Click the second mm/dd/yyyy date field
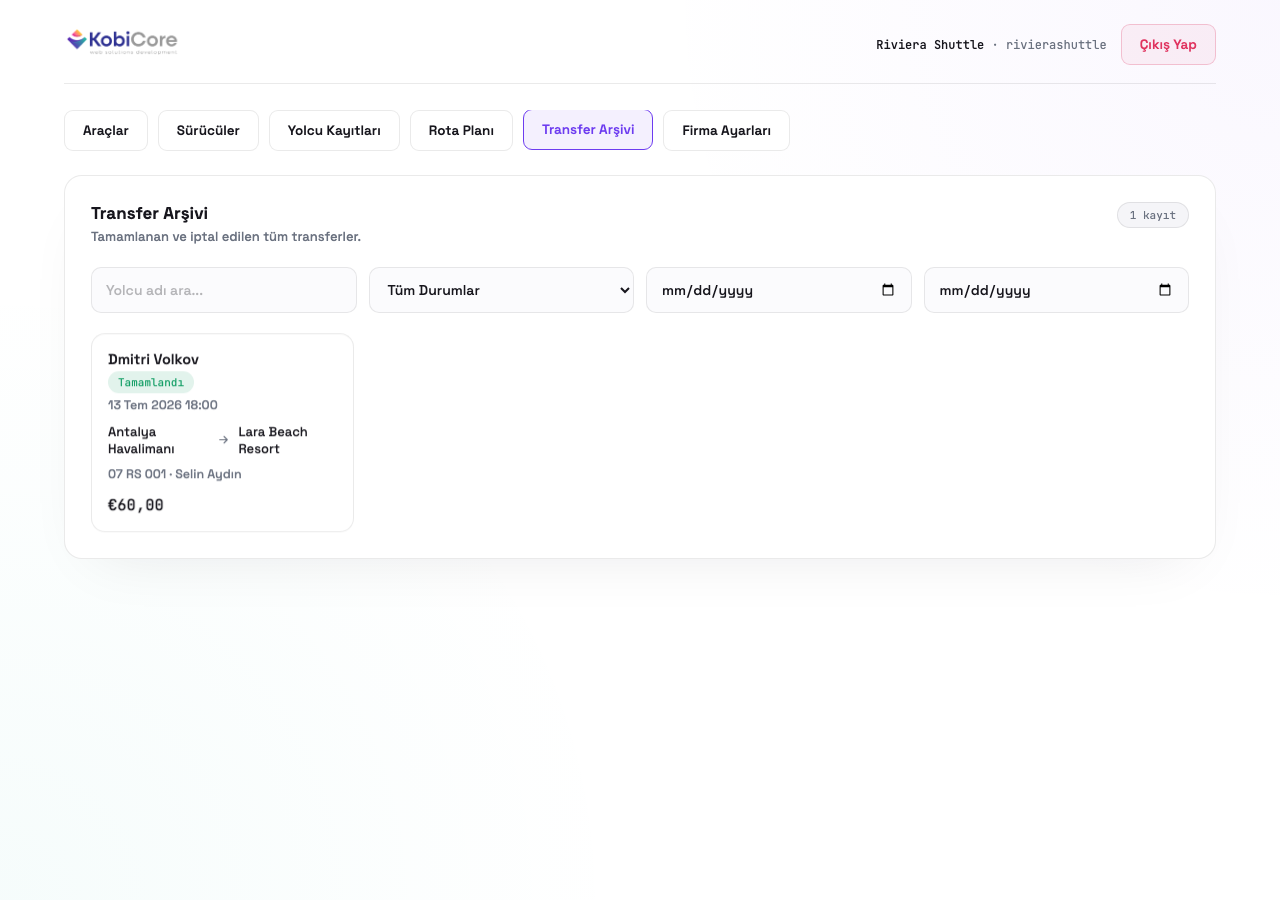1280x900 pixels. click(x=1056, y=290)
